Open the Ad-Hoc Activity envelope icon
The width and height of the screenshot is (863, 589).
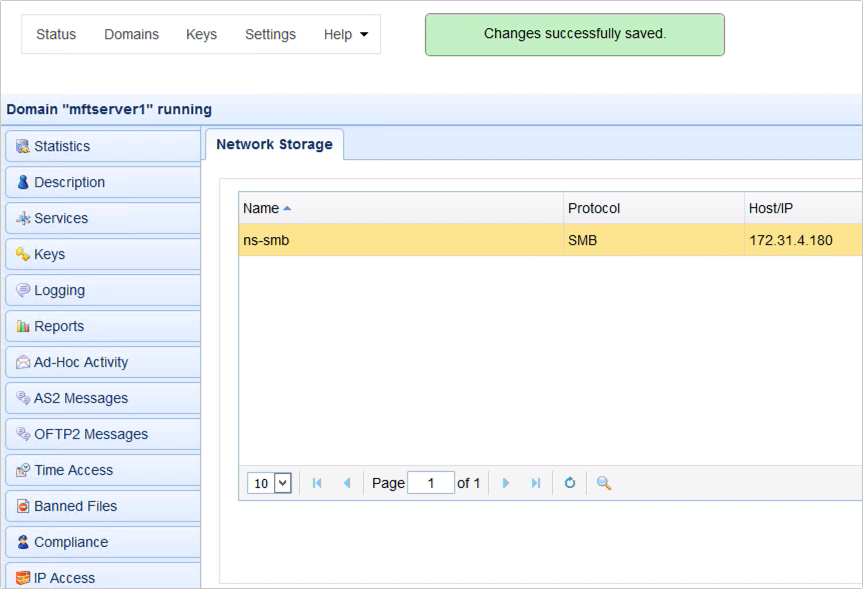click(x=22, y=362)
